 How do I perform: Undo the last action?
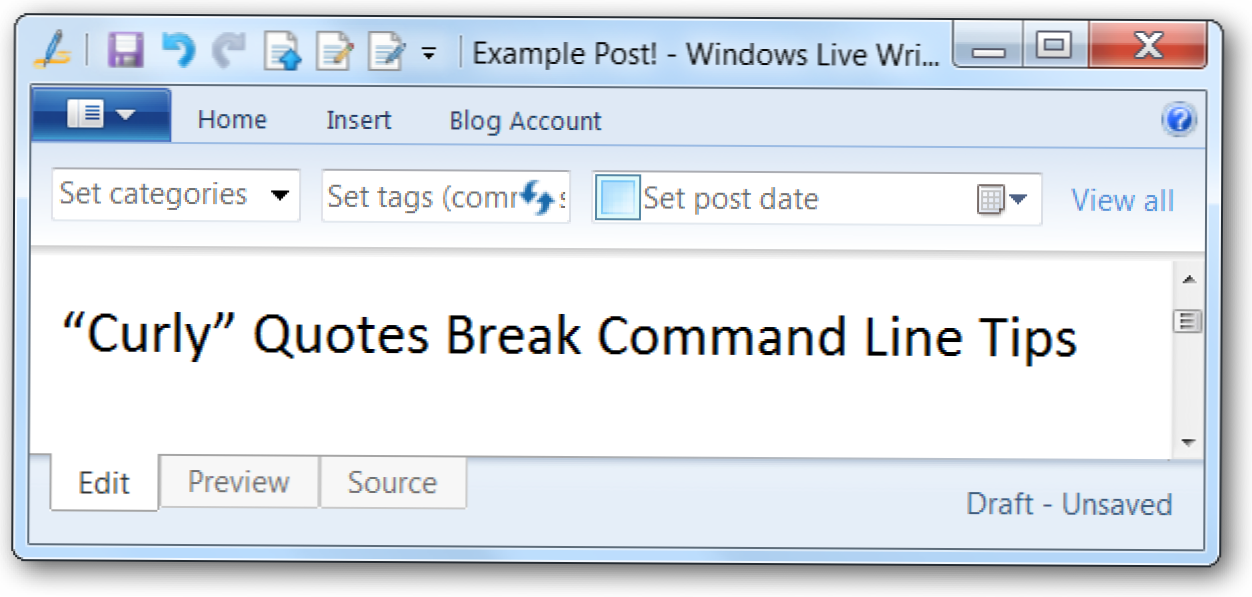[178, 50]
